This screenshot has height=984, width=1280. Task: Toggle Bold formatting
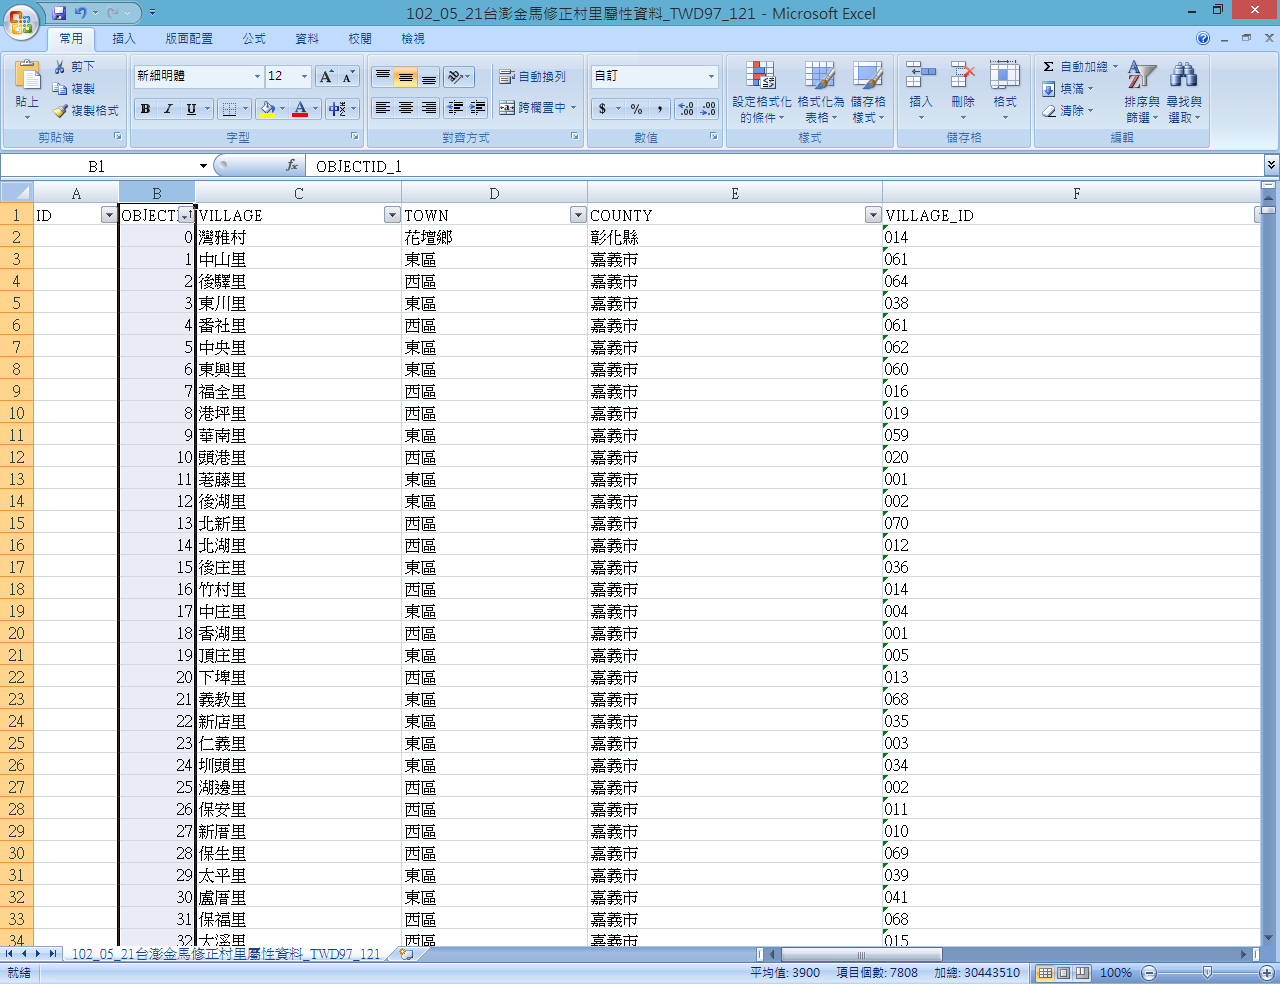click(146, 109)
